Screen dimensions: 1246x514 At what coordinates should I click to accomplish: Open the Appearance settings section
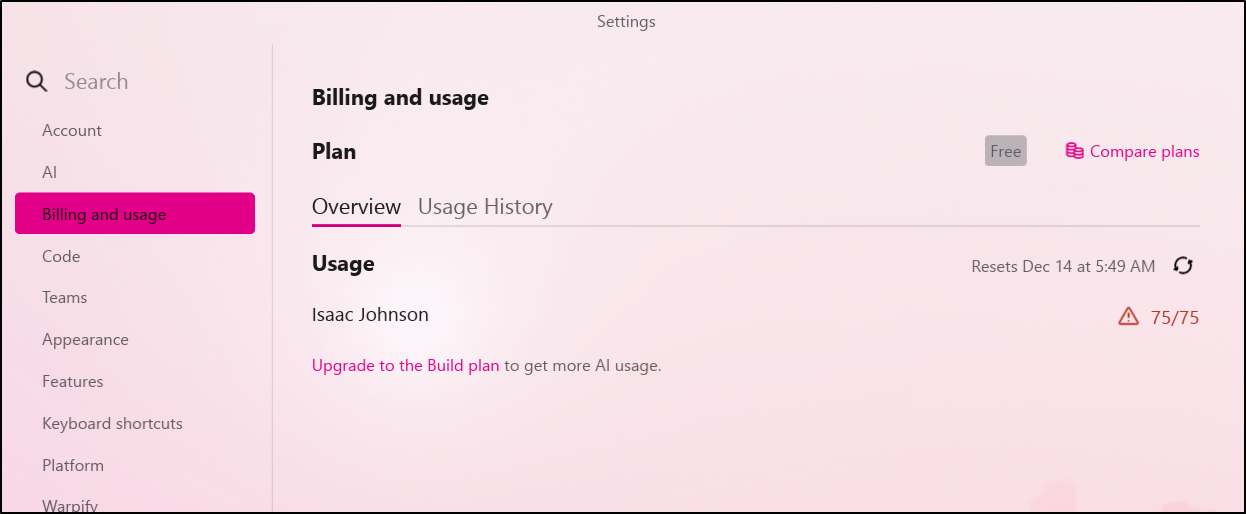coord(85,340)
